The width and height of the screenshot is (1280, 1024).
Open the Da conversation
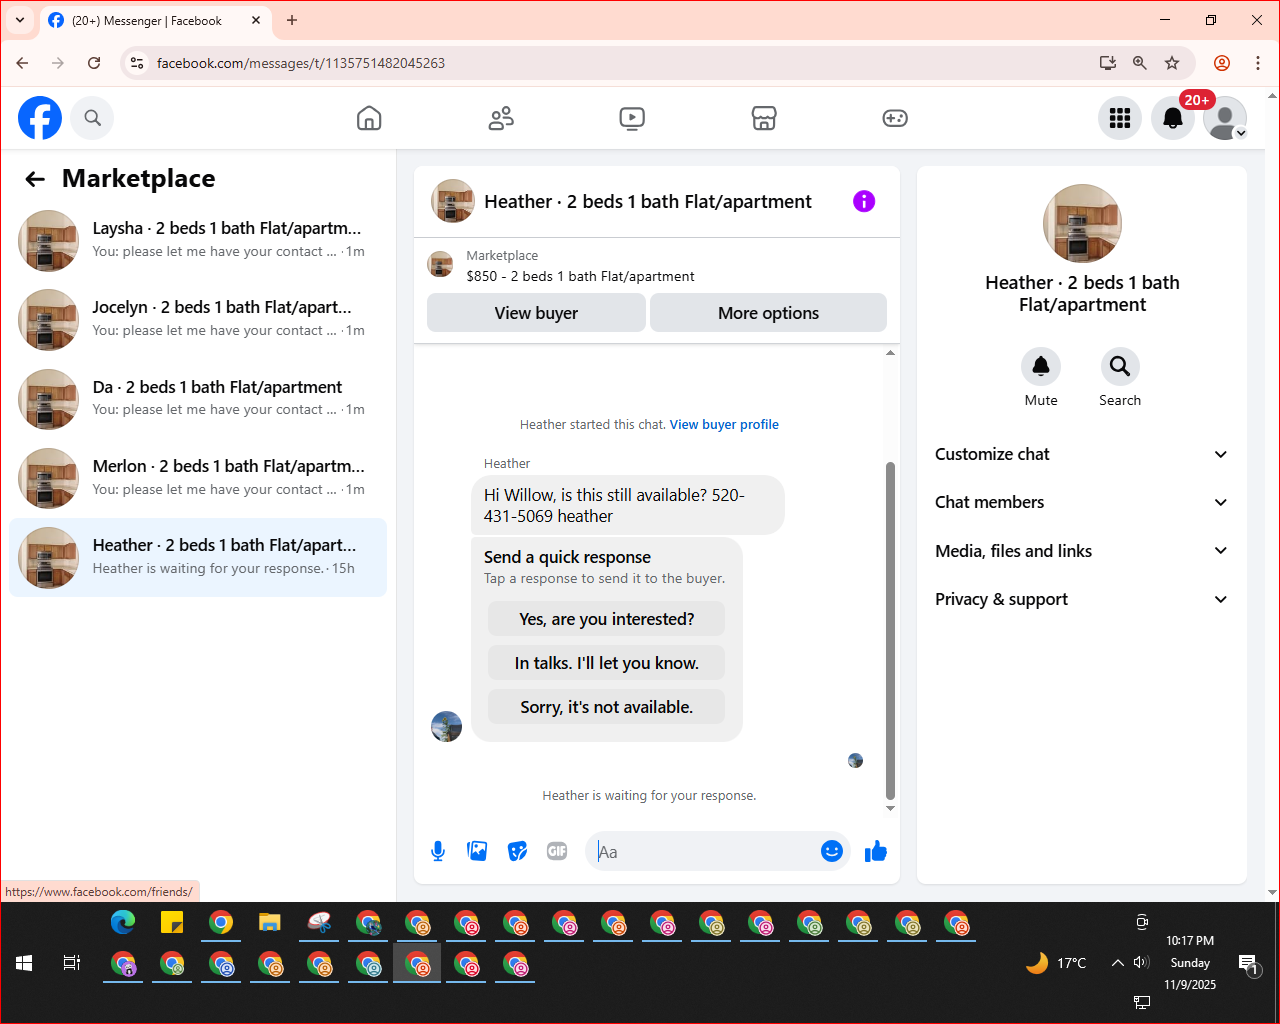(198, 398)
